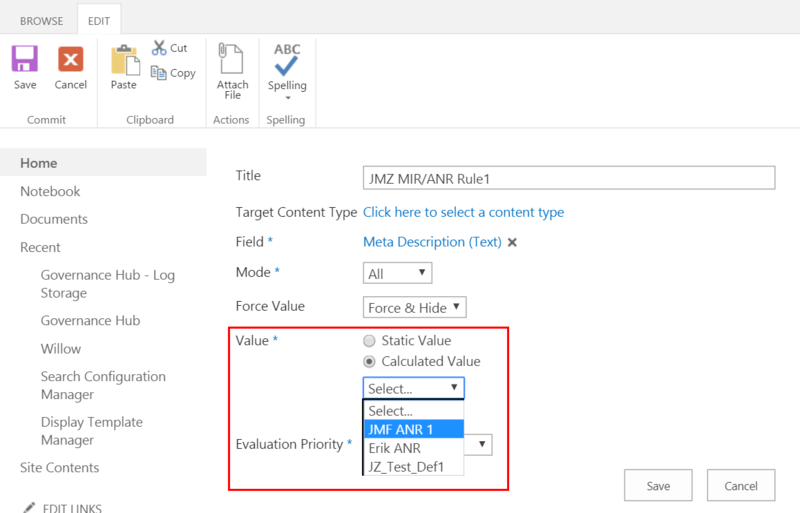Click the Spelling check icon
The width and height of the screenshot is (800, 513).
point(287,60)
